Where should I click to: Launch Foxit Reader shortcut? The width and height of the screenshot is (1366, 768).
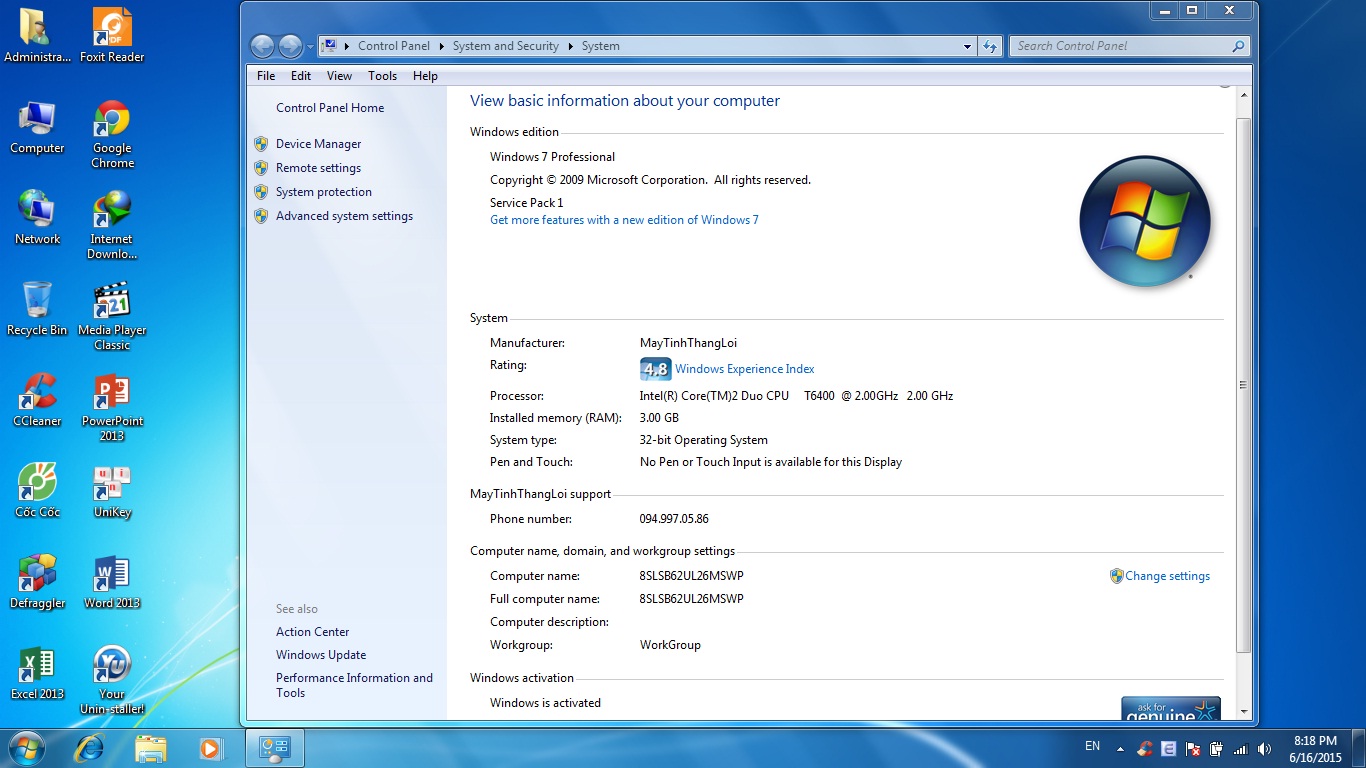point(111,26)
